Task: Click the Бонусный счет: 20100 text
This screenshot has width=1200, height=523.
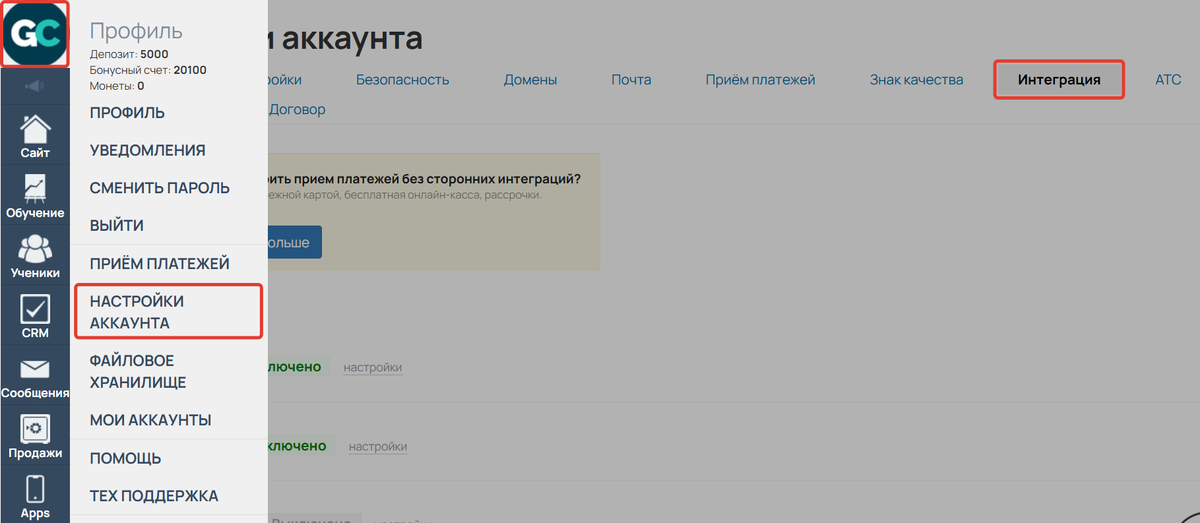Action: [148, 70]
